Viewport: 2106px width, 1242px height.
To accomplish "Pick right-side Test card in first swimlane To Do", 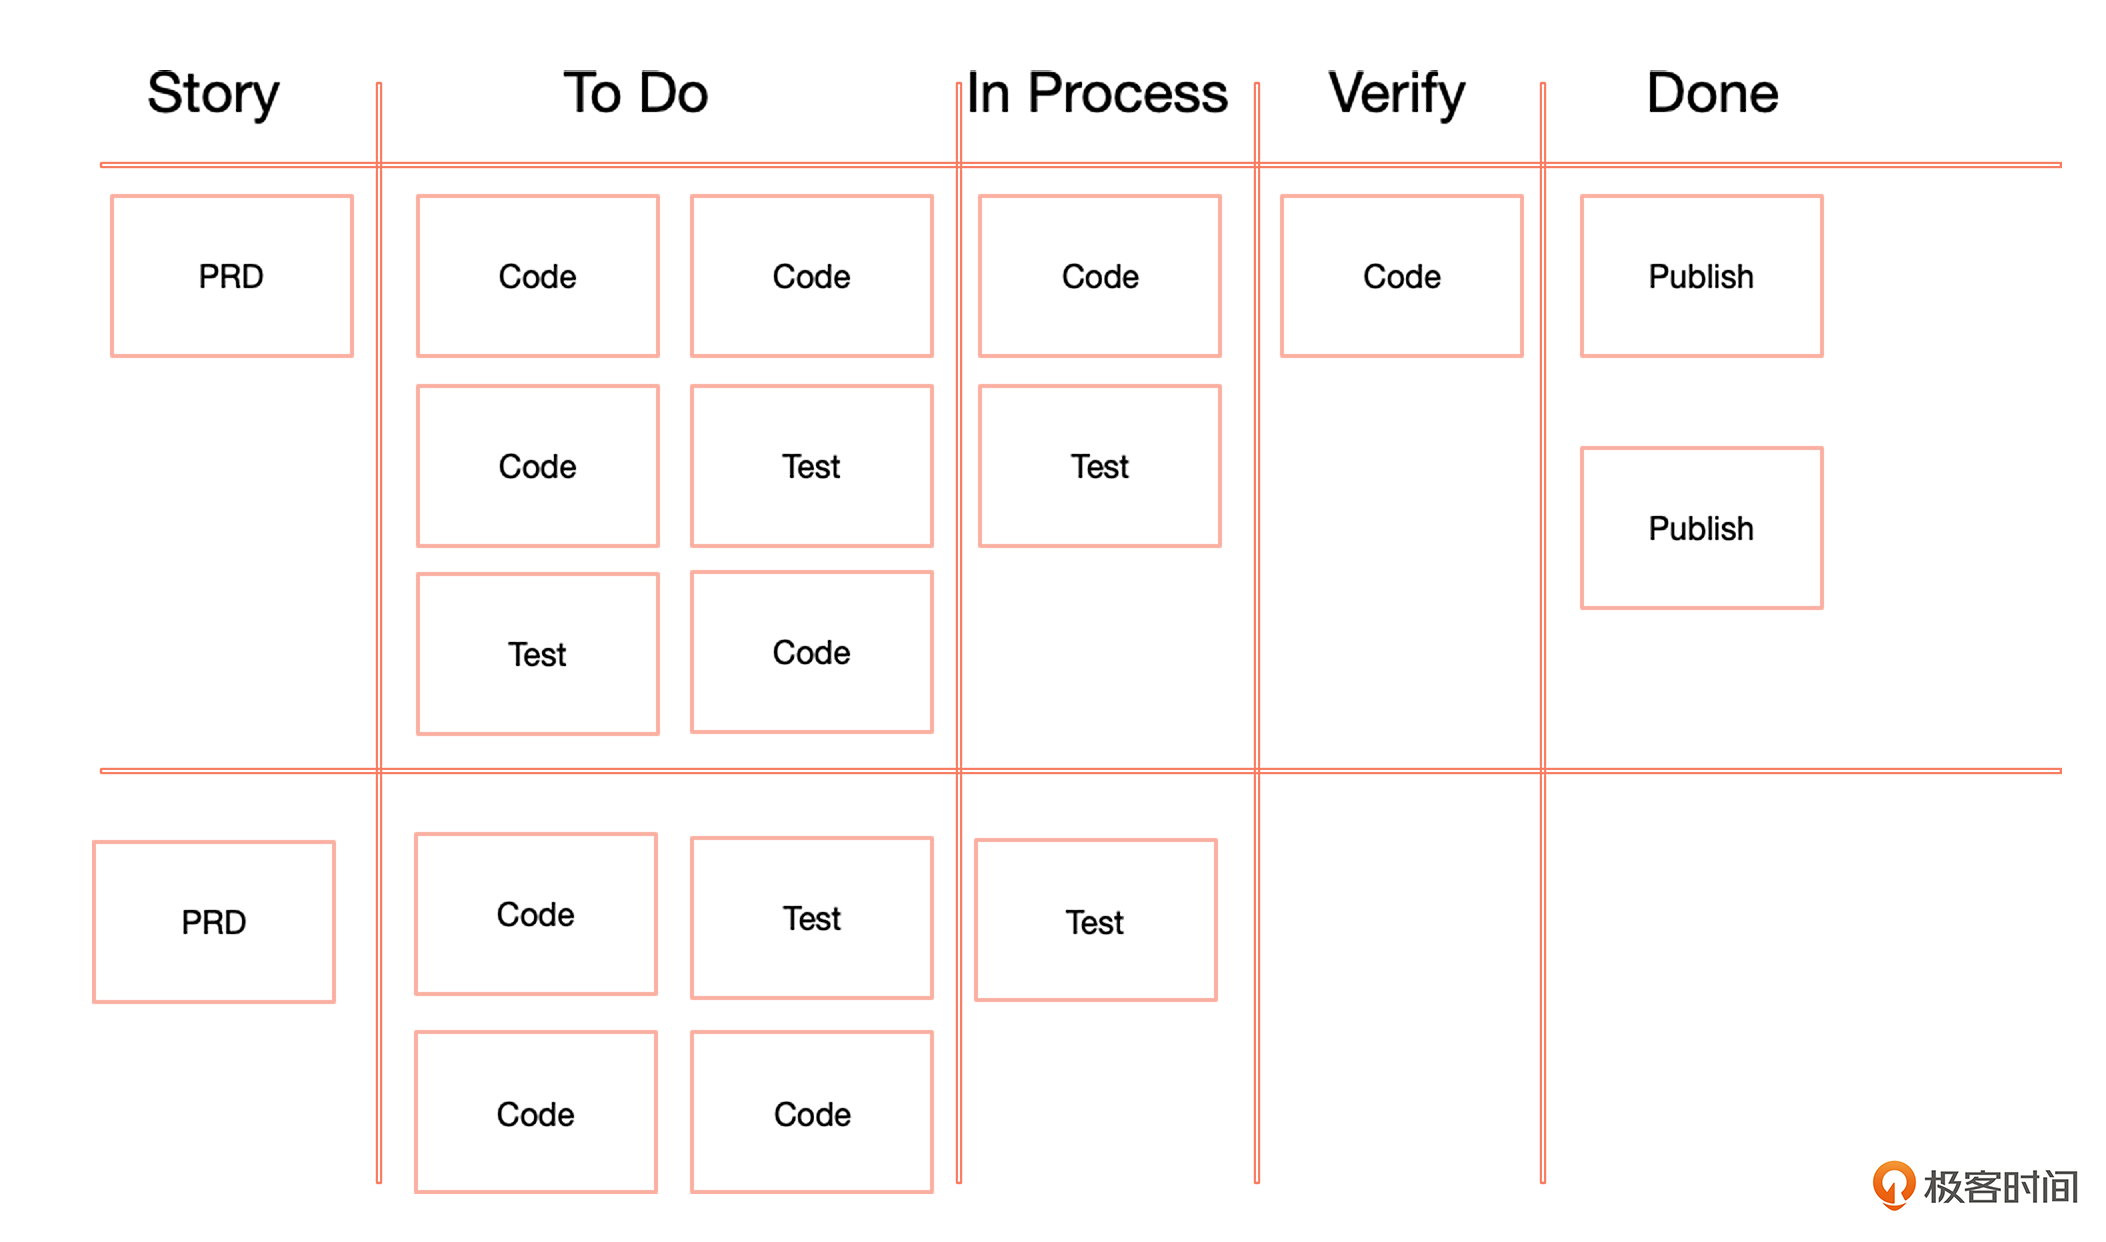I will tap(811, 466).
